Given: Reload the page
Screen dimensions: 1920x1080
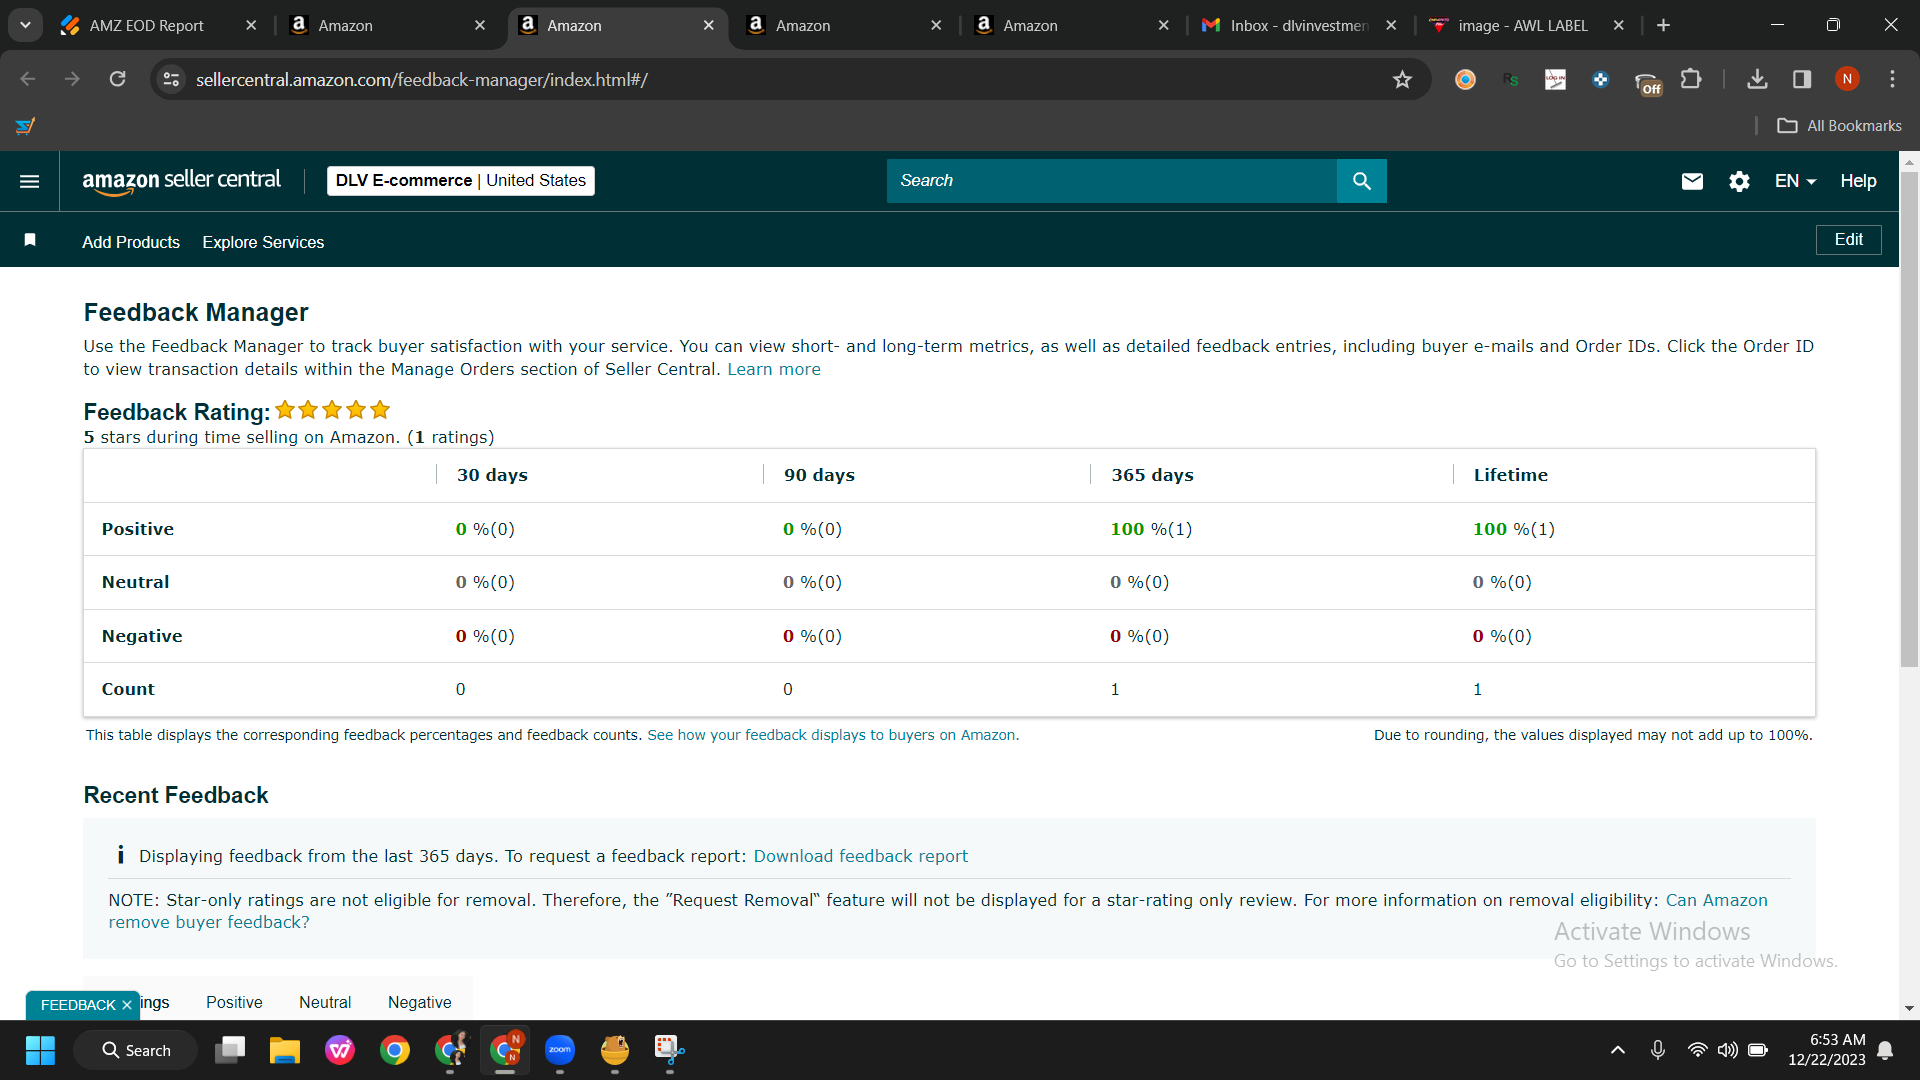Looking at the screenshot, I should point(118,79).
